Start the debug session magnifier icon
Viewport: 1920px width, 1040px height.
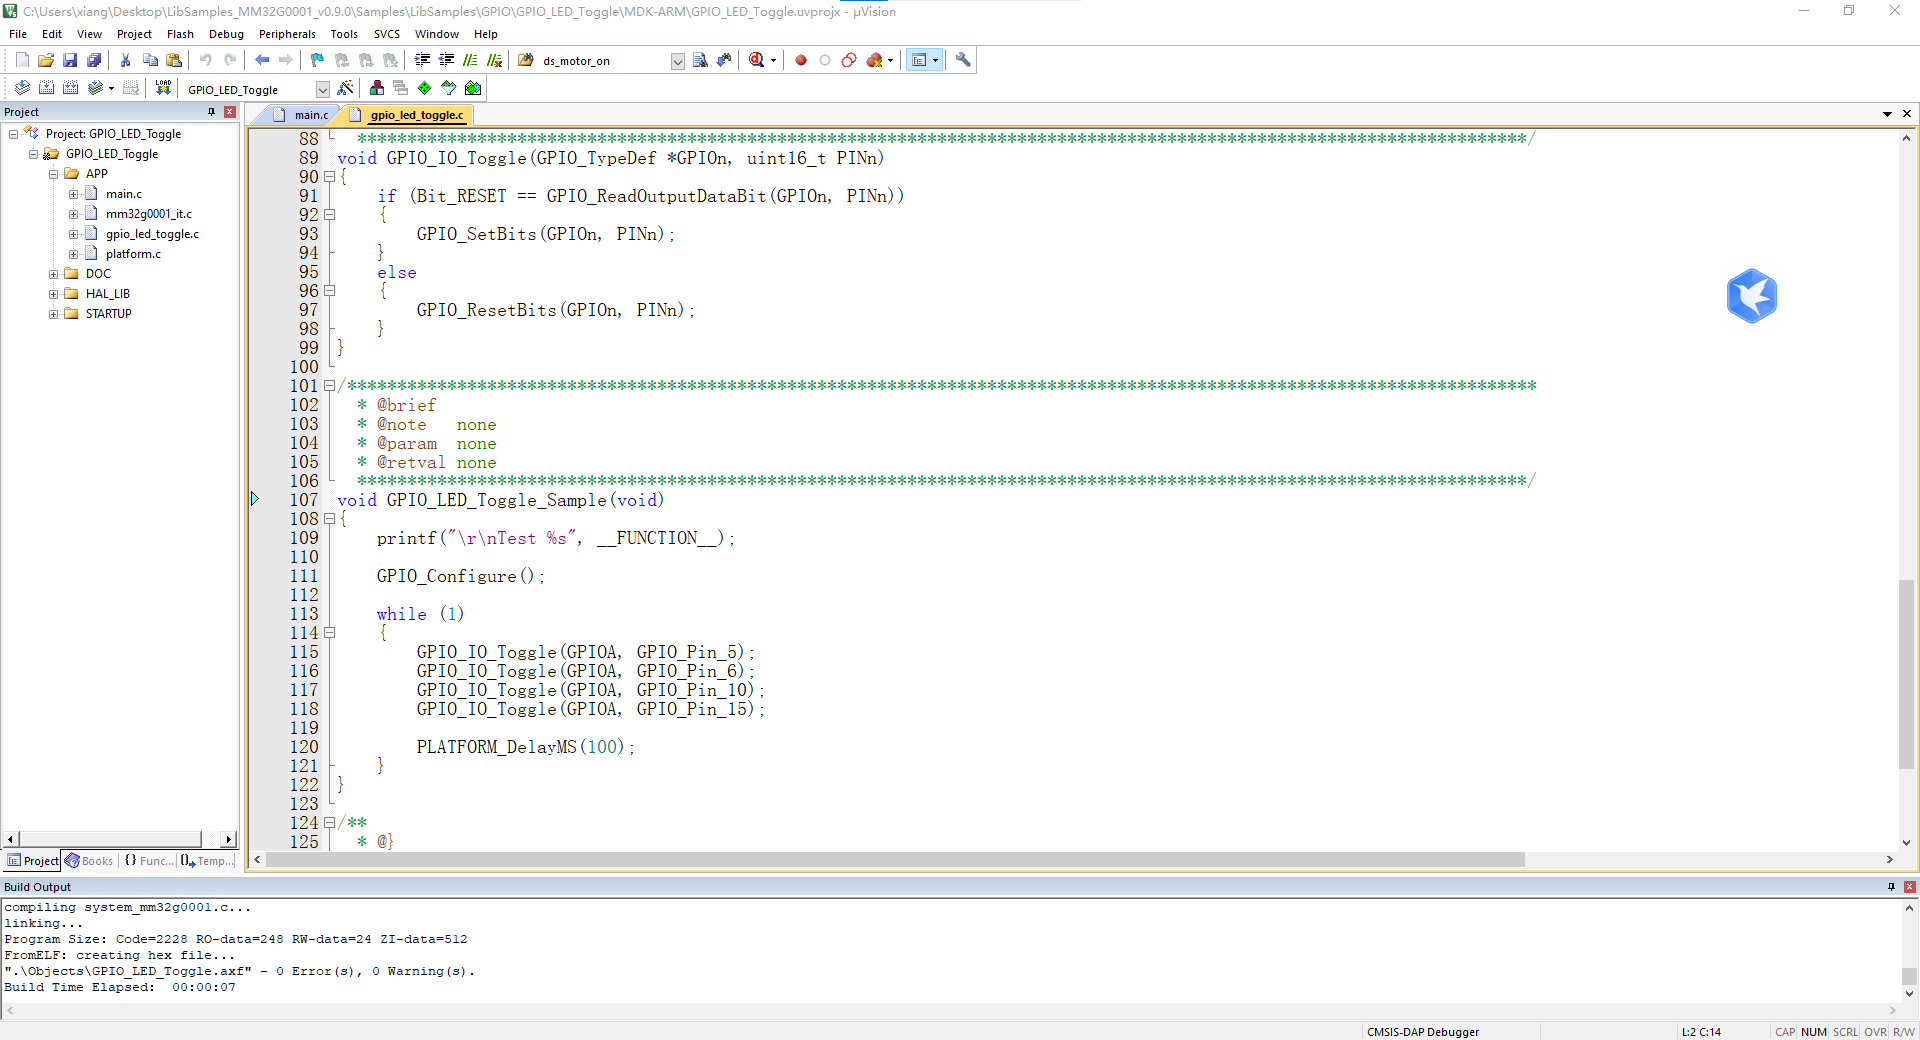757,60
